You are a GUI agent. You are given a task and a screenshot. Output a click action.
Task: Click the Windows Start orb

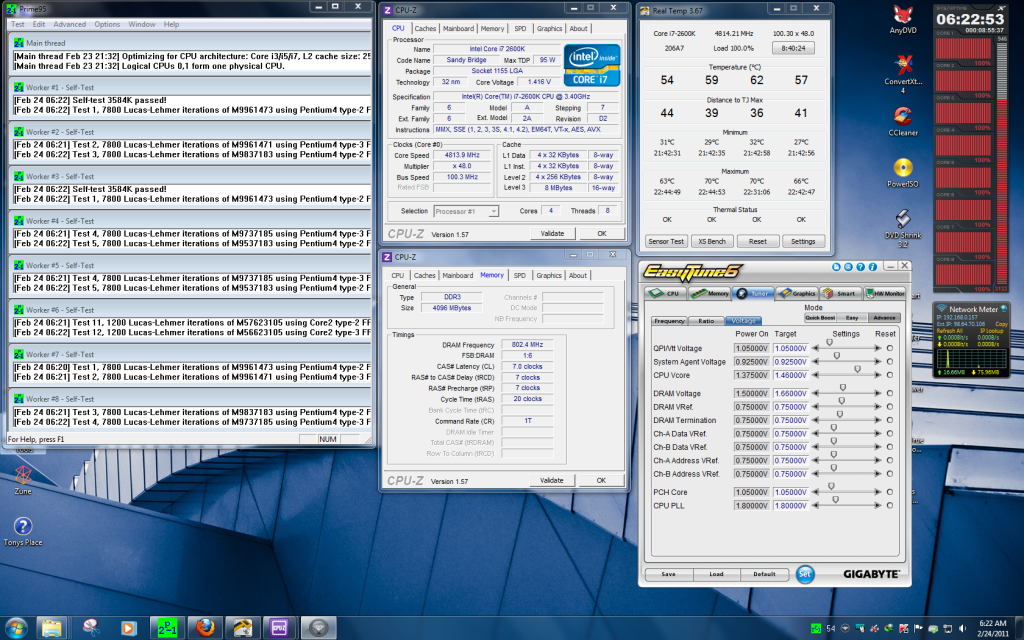coord(16,628)
